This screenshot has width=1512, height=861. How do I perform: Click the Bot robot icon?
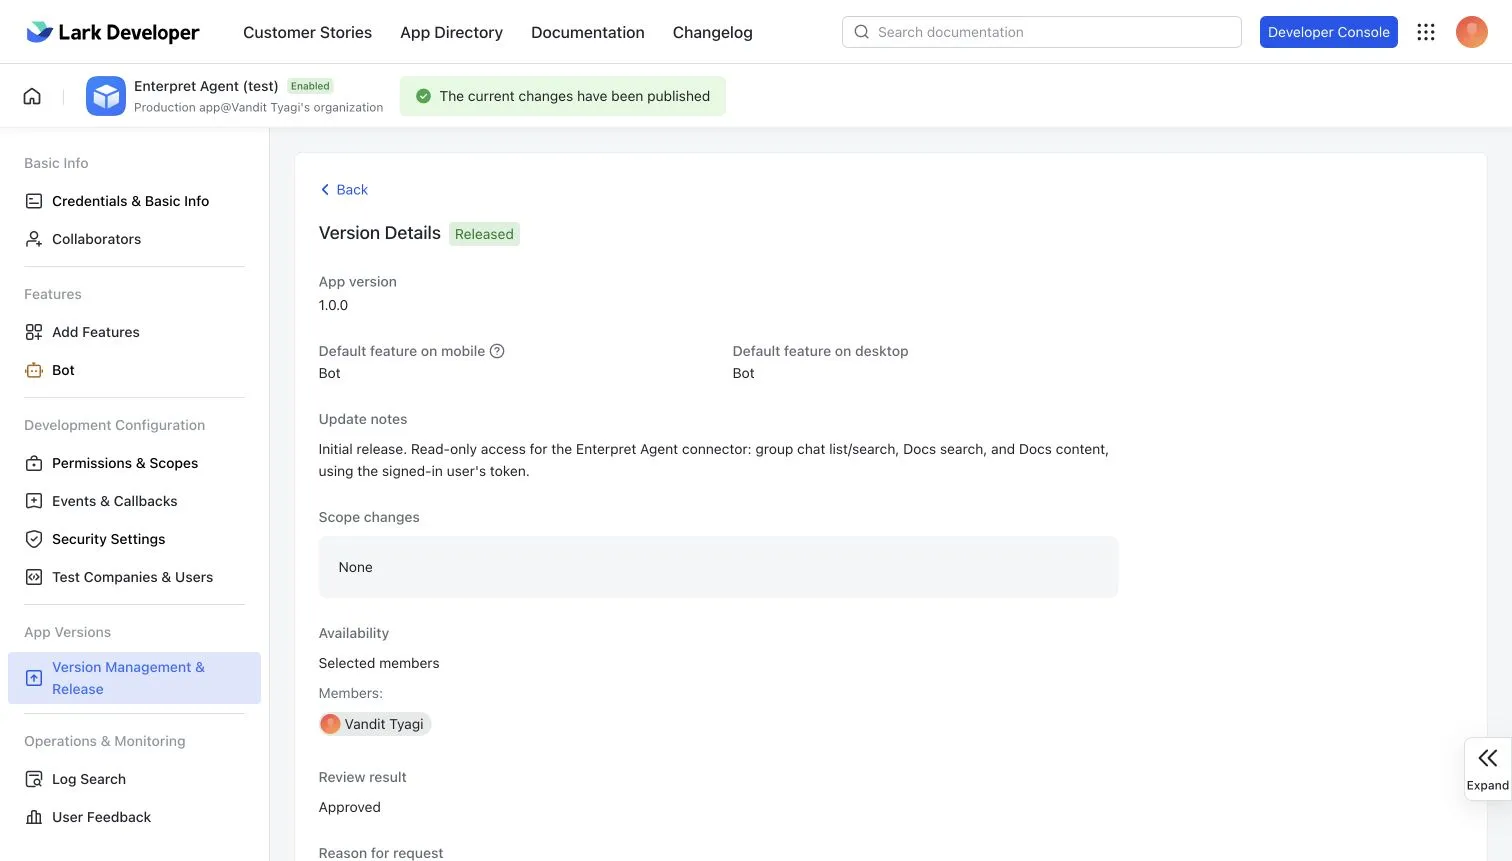coord(34,370)
